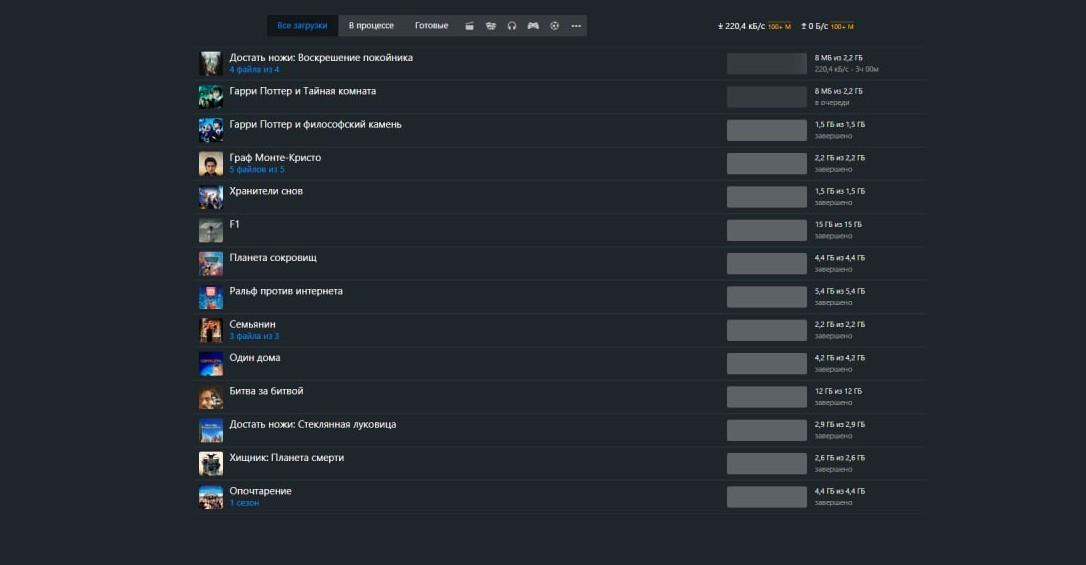This screenshot has width=1086, height=565.
Task: Open the three-dots more filters menu
Action: [x=576, y=26]
